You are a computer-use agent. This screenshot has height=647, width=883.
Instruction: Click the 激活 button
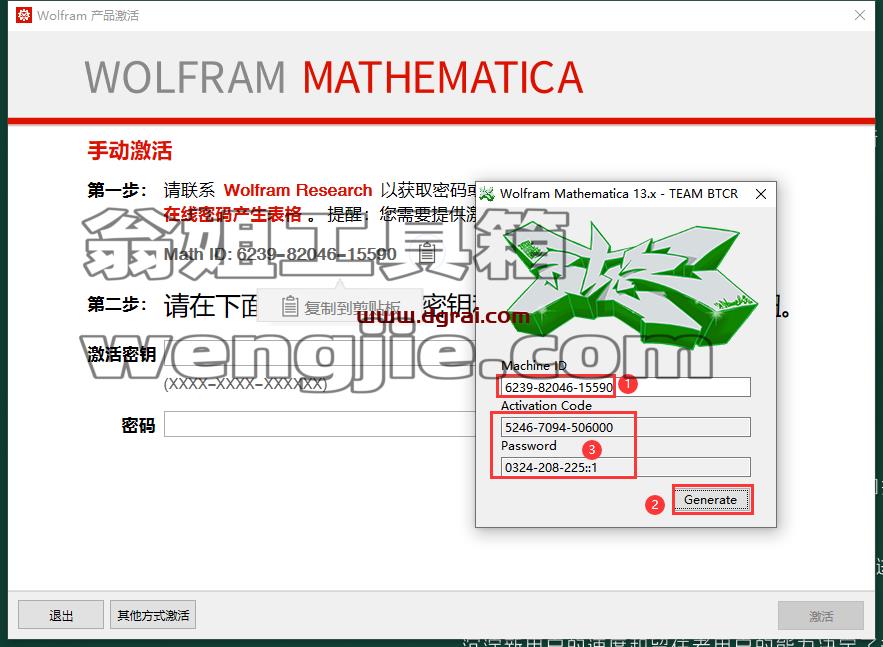(820, 615)
